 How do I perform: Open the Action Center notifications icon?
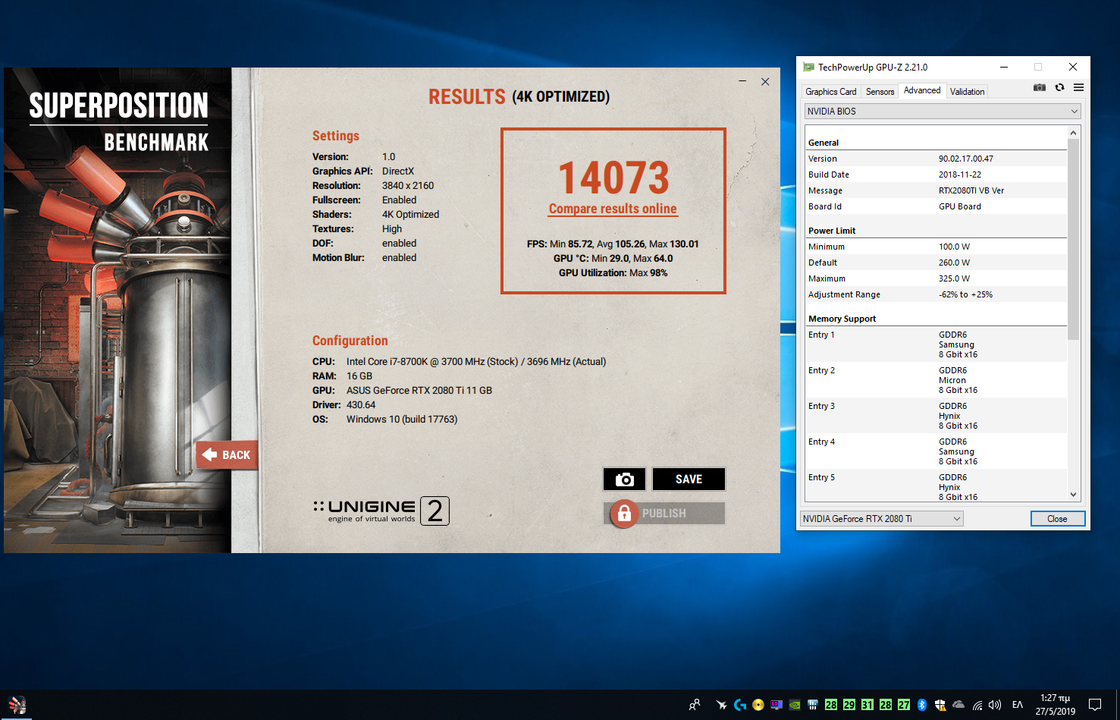click(x=1094, y=705)
